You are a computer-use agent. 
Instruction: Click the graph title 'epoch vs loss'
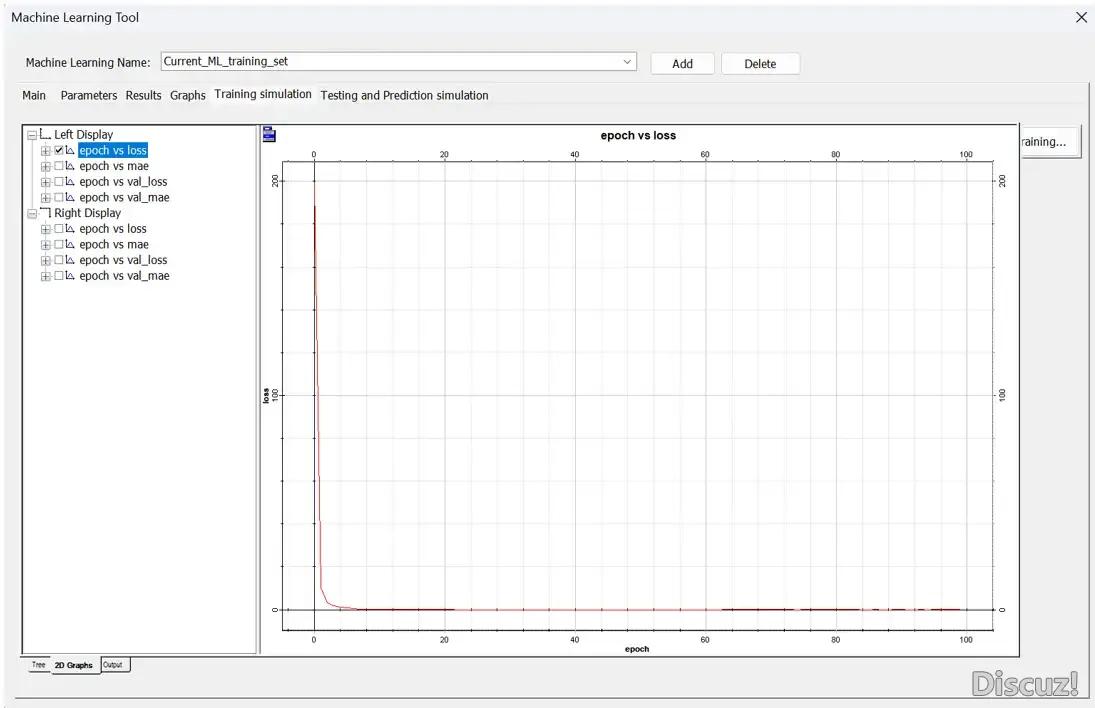tap(638, 135)
